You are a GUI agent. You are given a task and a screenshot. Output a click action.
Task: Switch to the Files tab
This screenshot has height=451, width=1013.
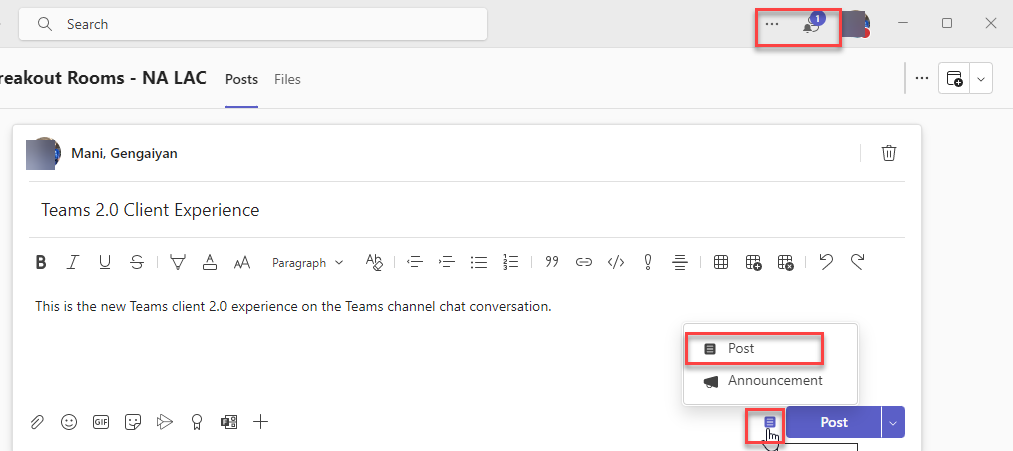pos(287,79)
